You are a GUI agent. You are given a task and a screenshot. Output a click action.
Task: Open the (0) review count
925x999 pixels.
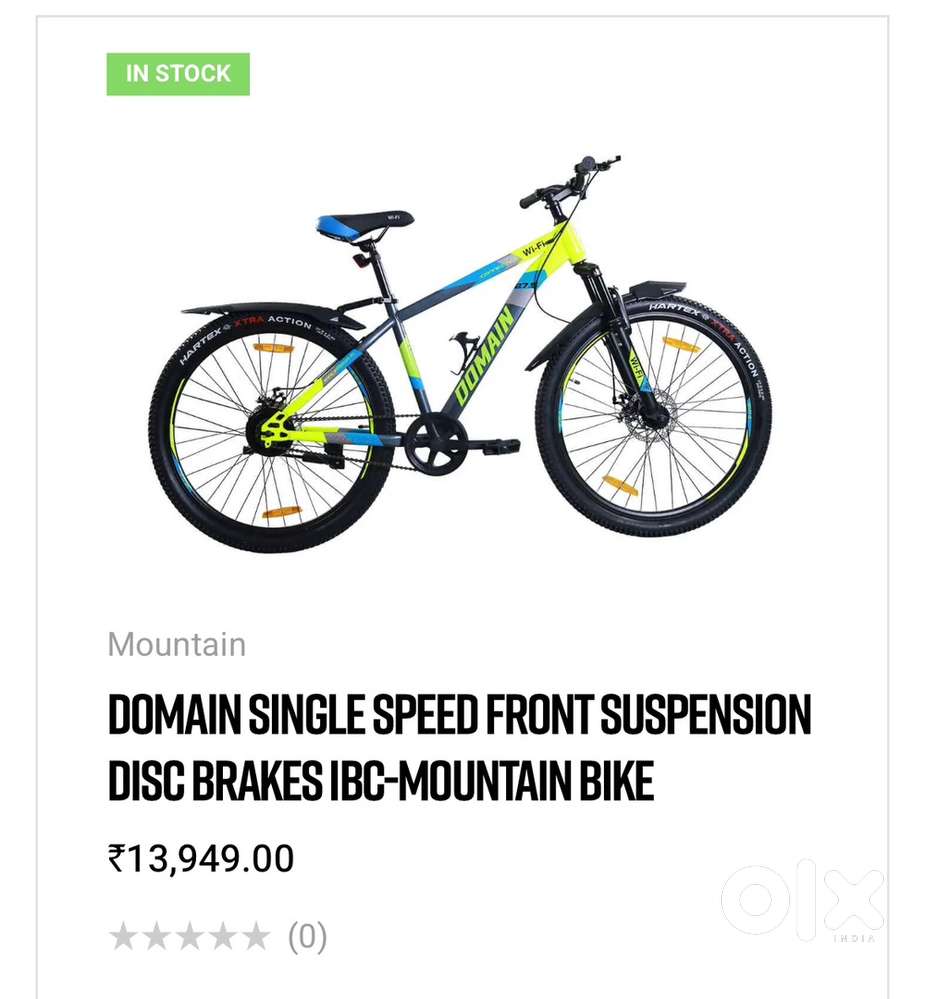point(308,937)
